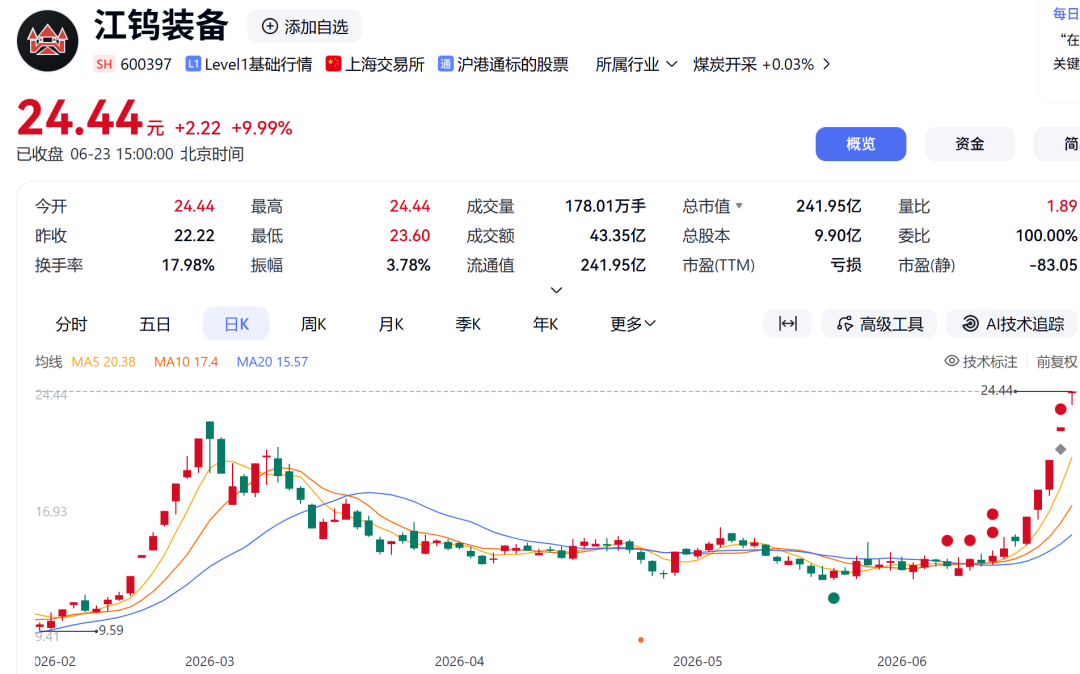Click the 高级工具 tool icon
The width and height of the screenshot is (1080, 674).
tap(845, 324)
